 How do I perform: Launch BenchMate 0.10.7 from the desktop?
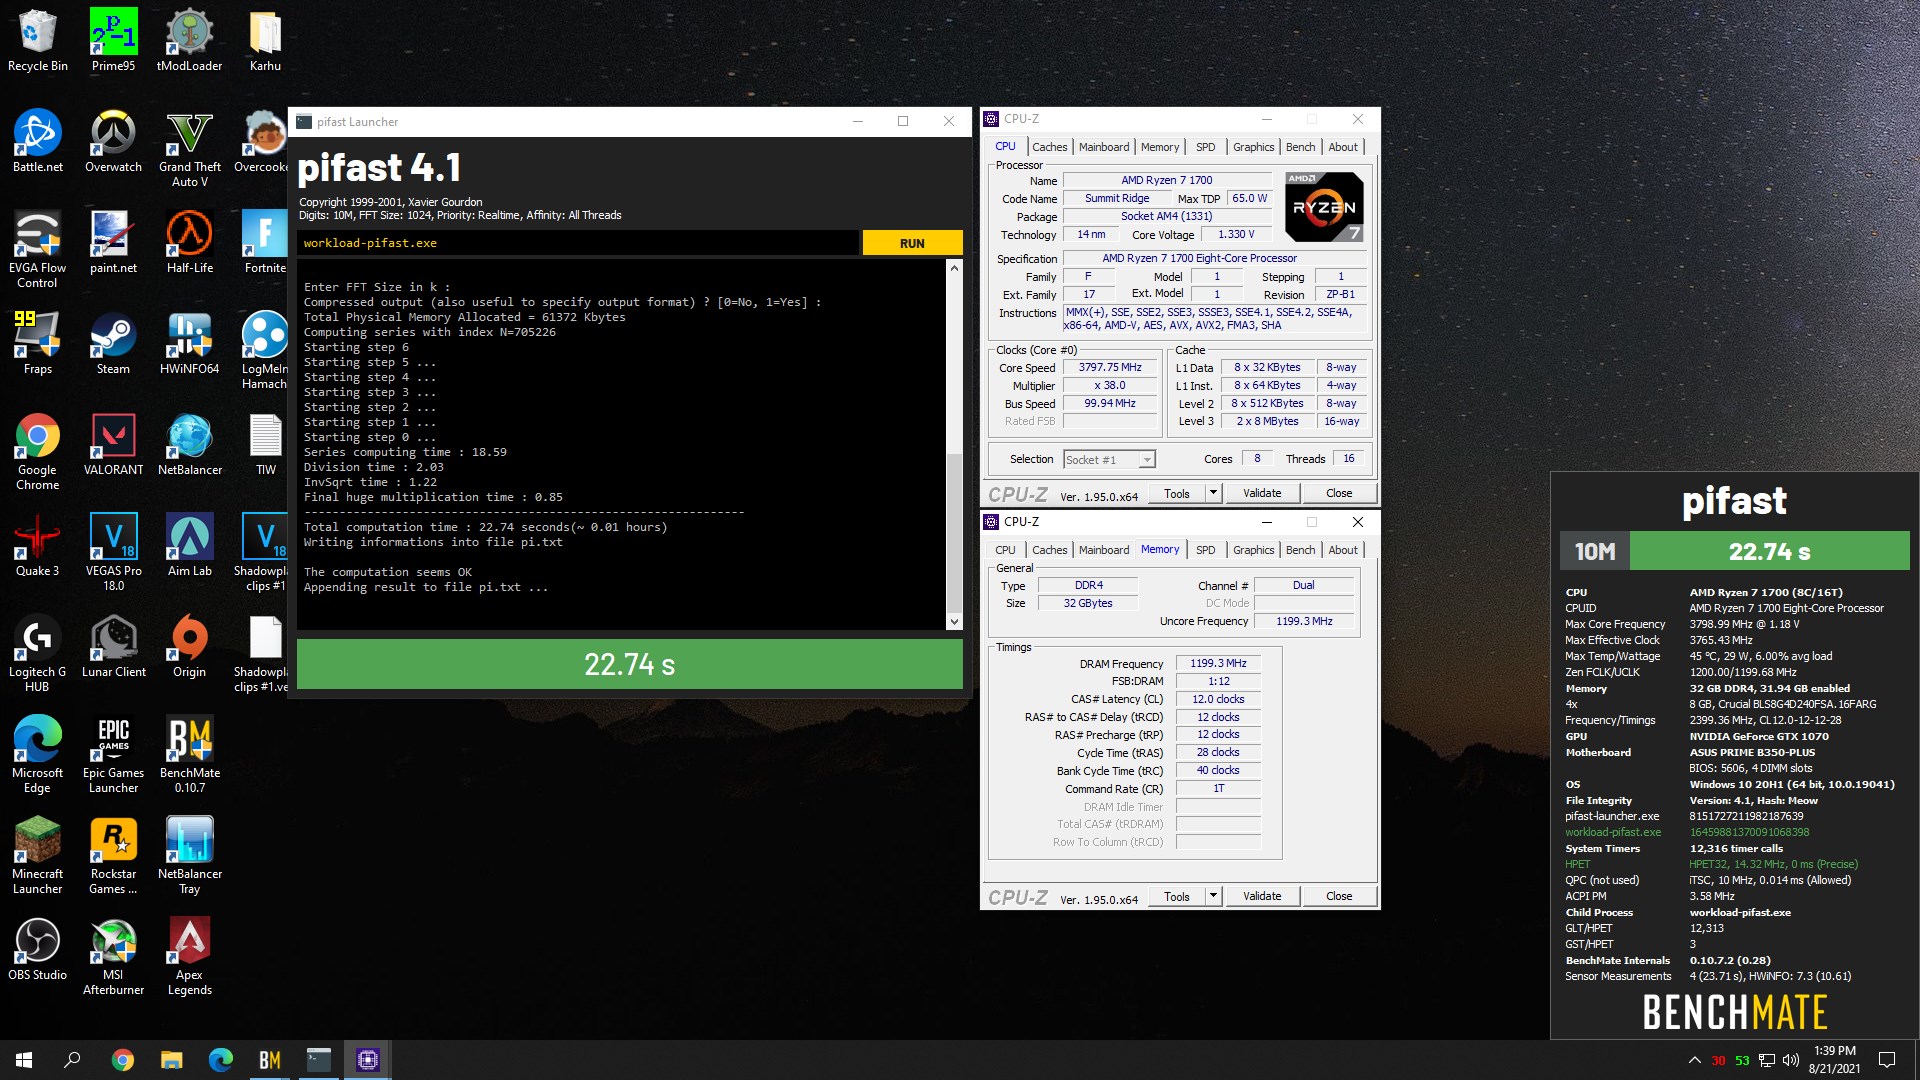coord(189,755)
